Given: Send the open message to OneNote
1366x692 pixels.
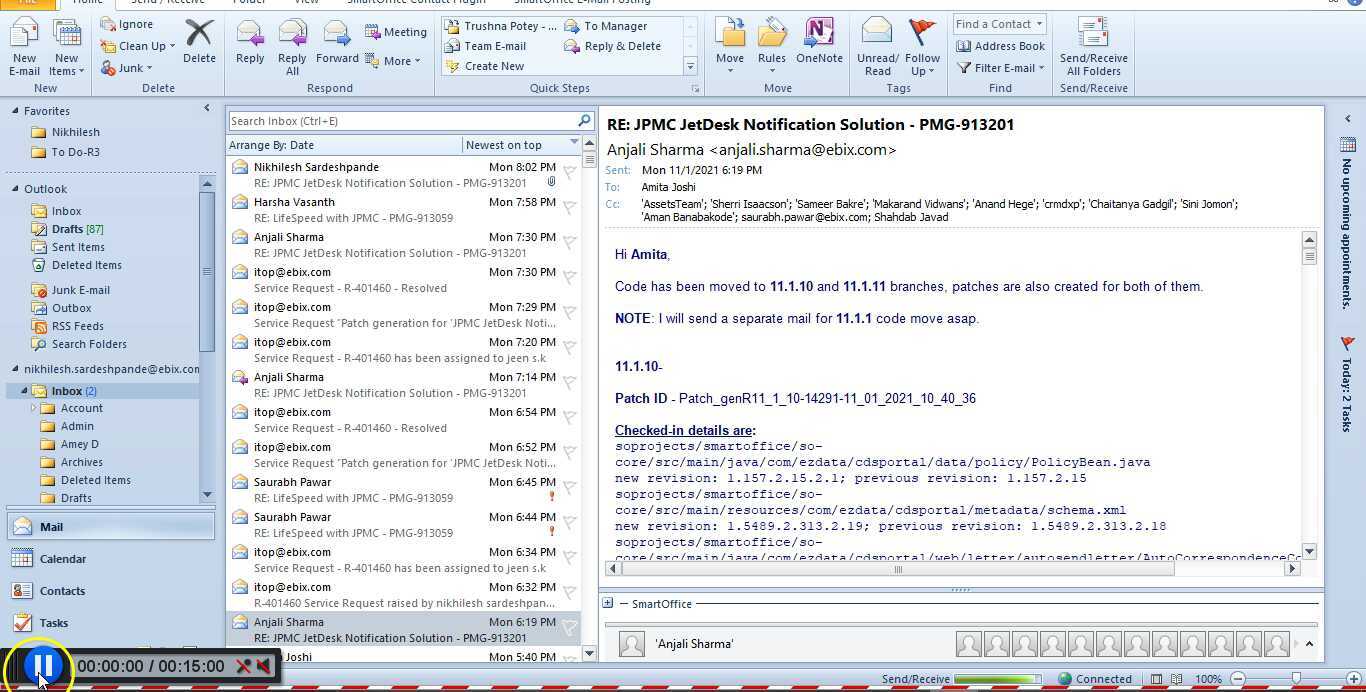Looking at the screenshot, I should pyautogui.click(x=820, y=45).
